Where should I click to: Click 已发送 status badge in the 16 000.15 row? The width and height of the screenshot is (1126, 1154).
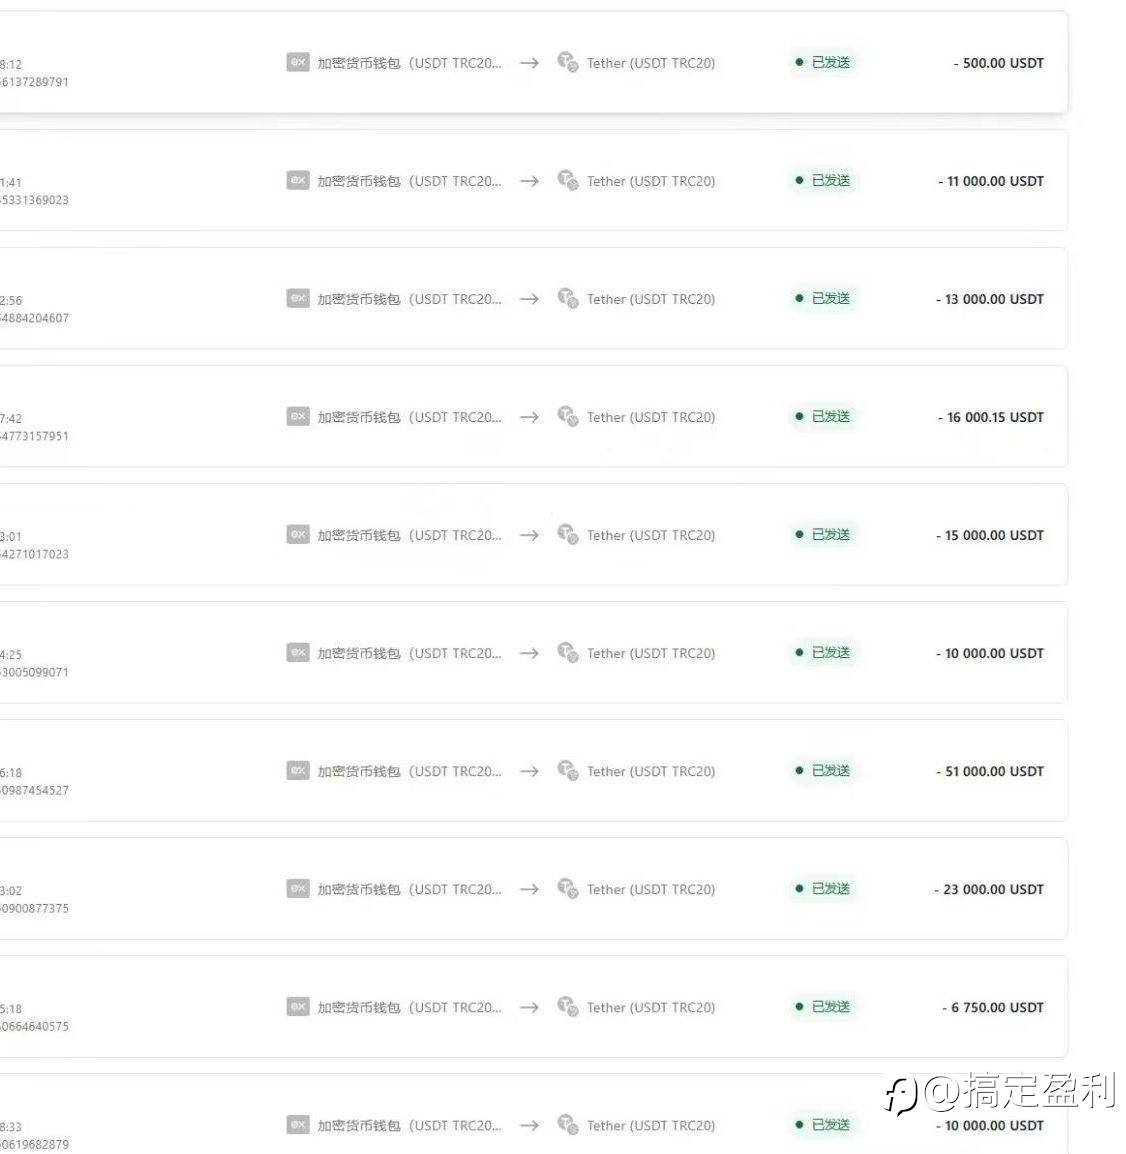click(x=822, y=417)
